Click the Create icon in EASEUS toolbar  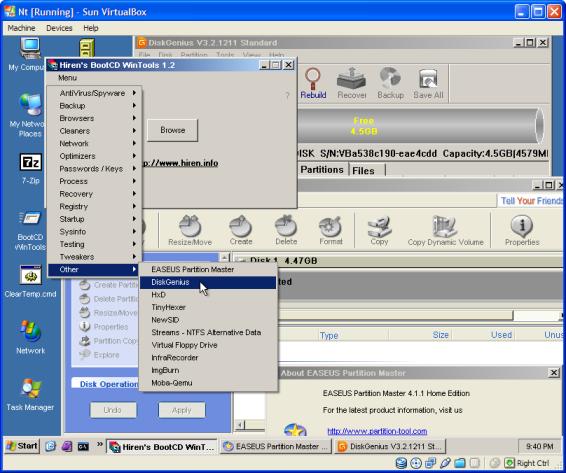(x=241, y=230)
